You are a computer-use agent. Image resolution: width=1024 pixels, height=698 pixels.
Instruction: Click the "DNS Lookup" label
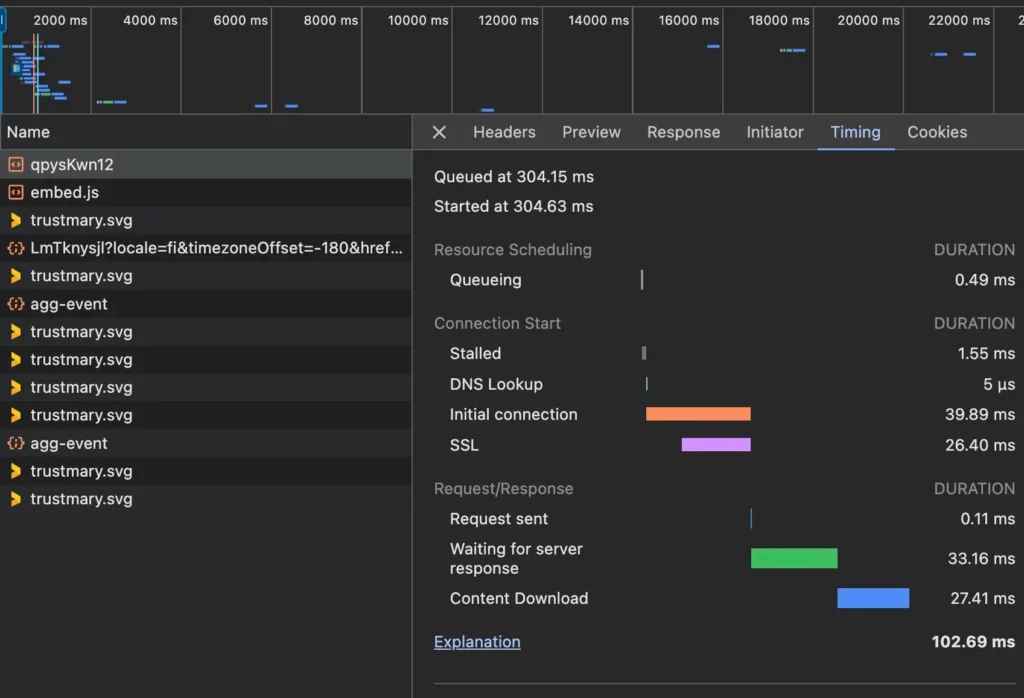pyautogui.click(x=496, y=384)
